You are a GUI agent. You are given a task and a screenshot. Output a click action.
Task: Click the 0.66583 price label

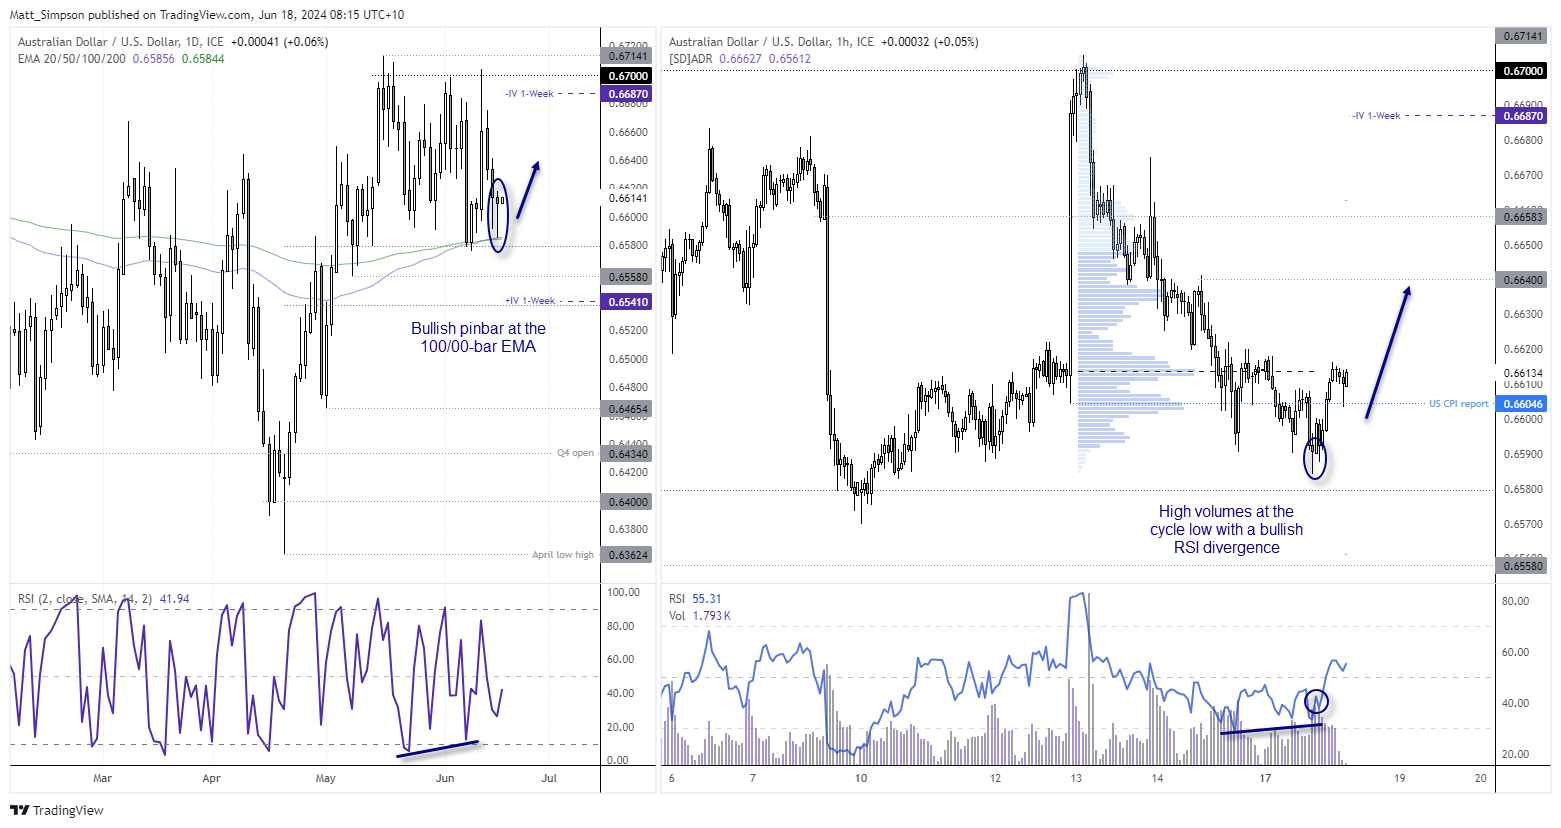(1523, 217)
